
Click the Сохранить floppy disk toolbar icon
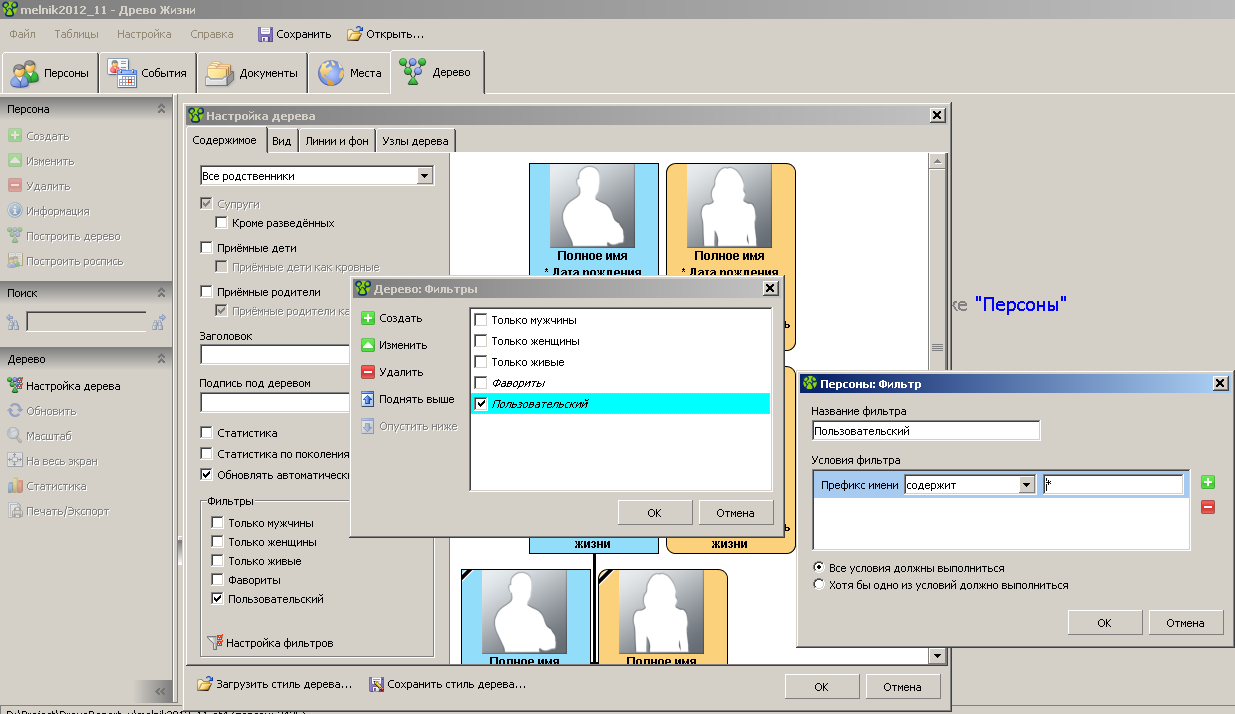[265, 34]
